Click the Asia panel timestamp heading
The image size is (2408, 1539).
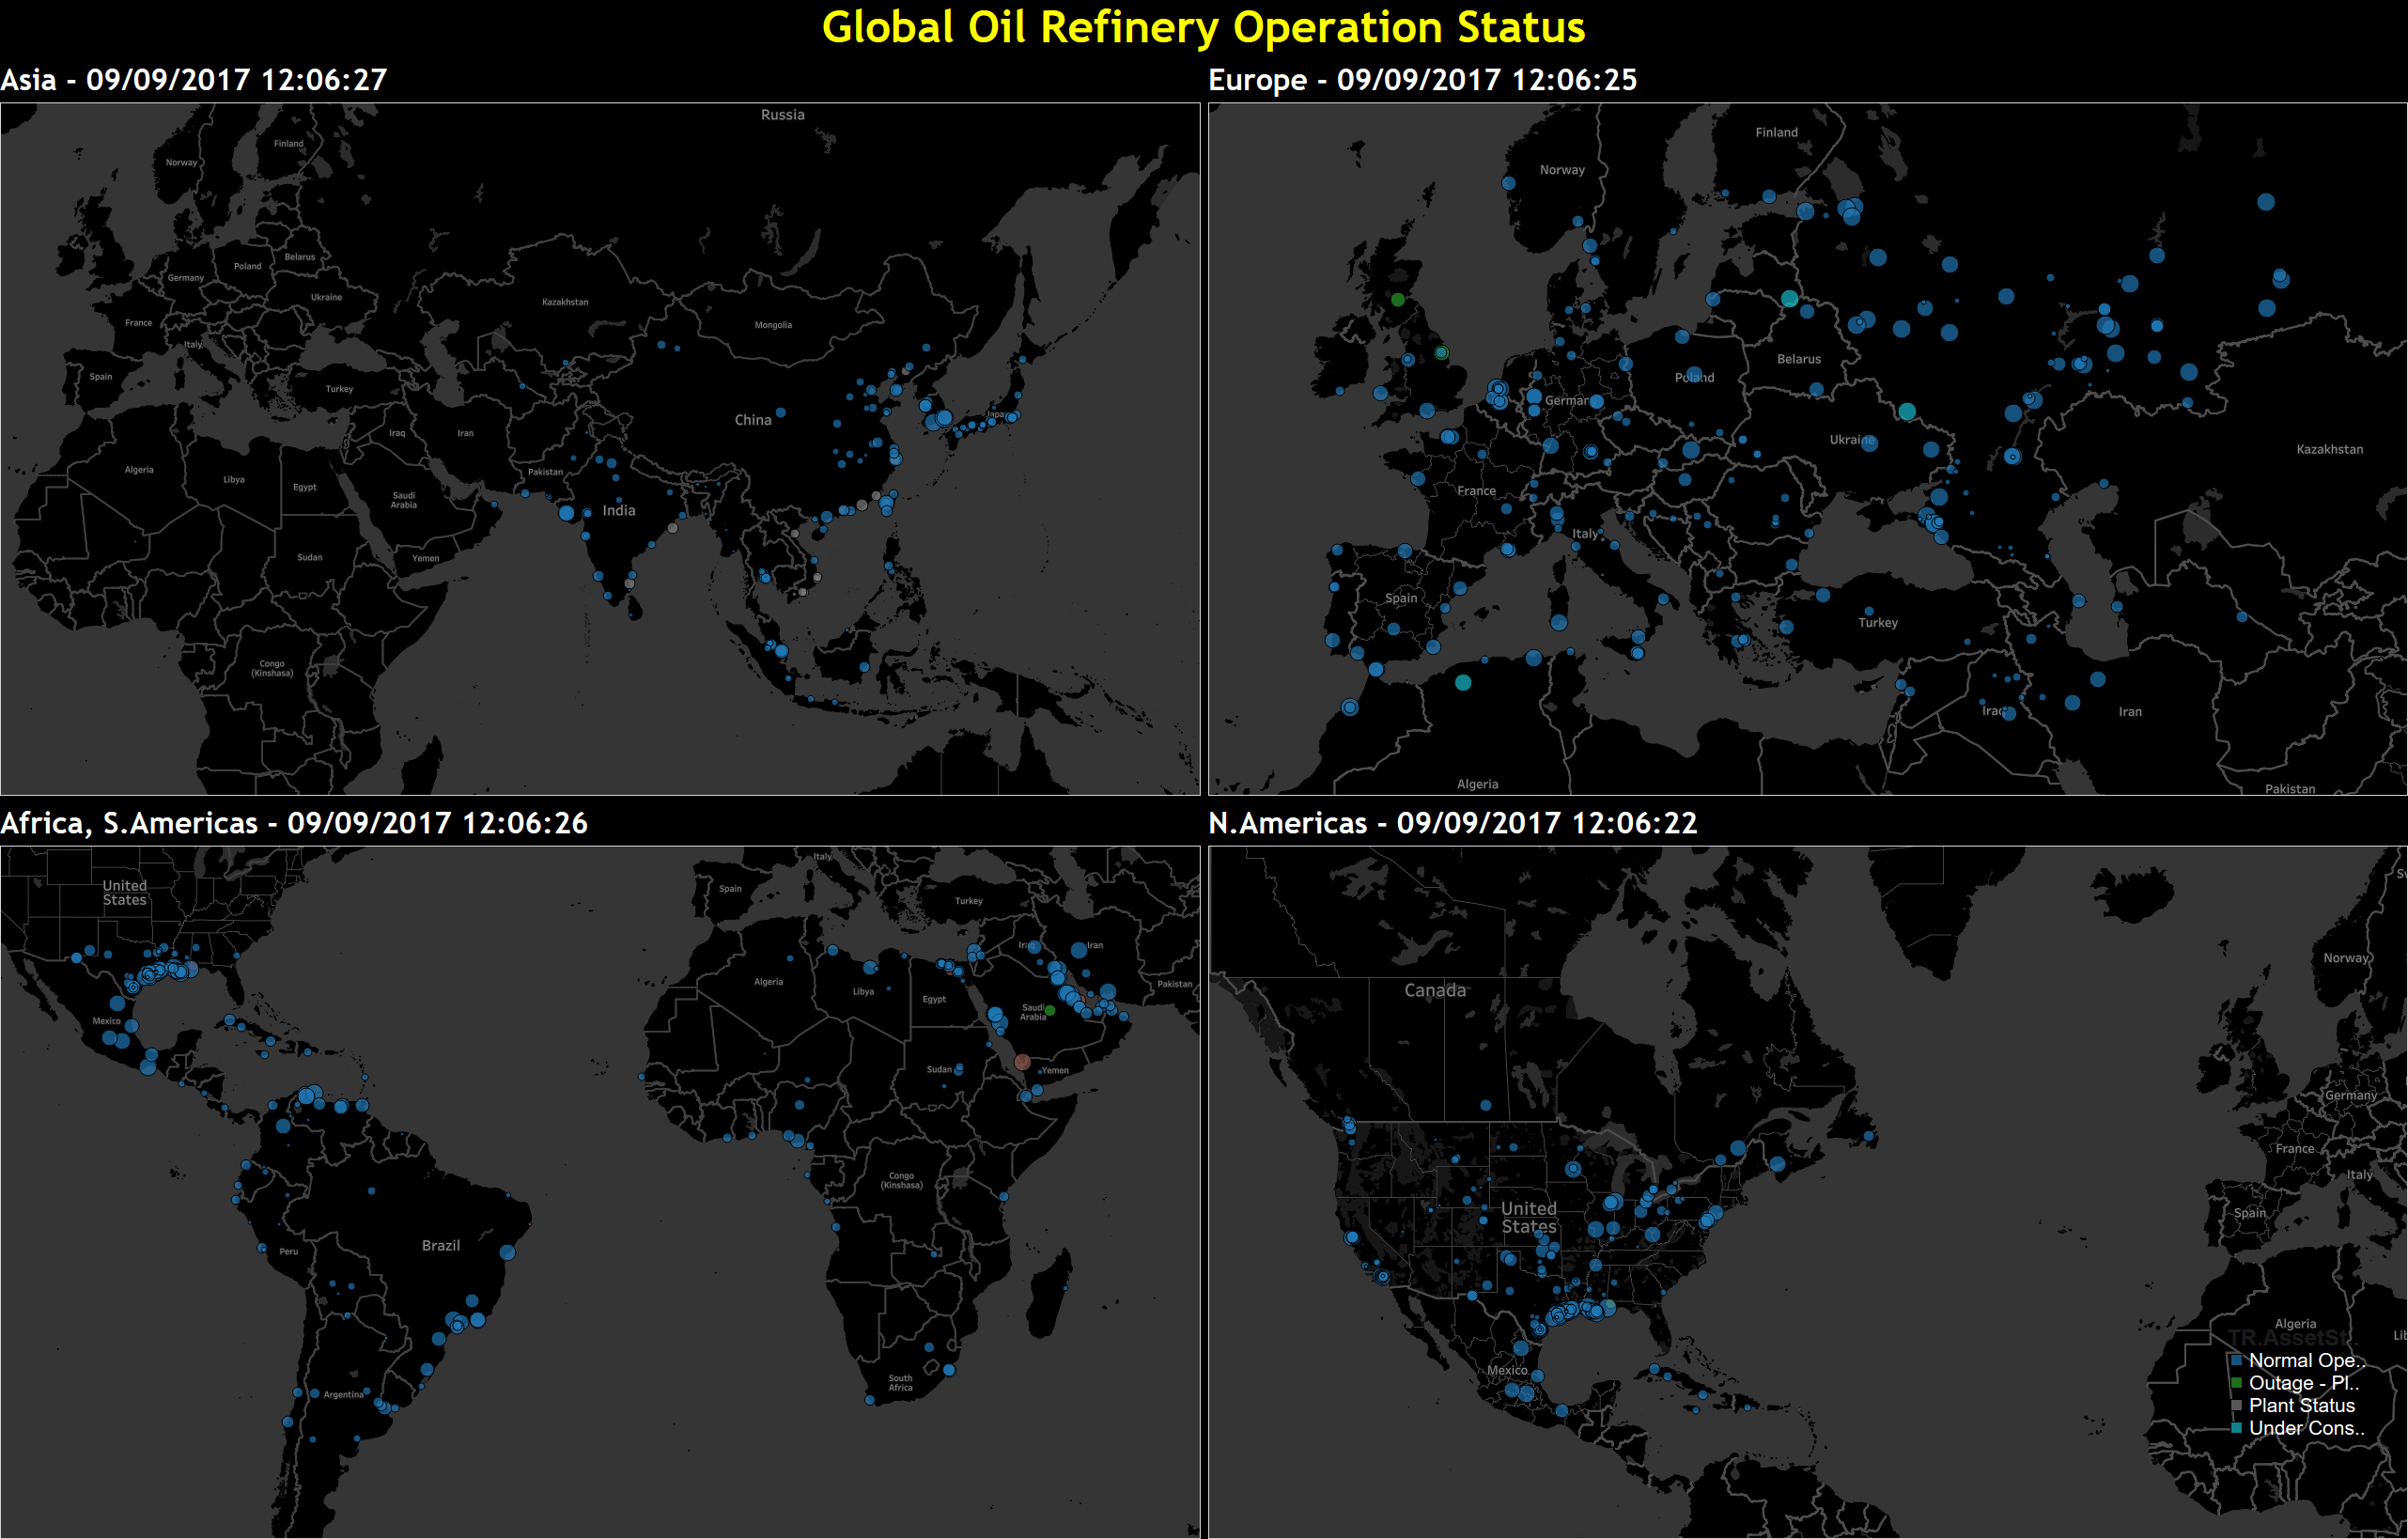[194, 80]
